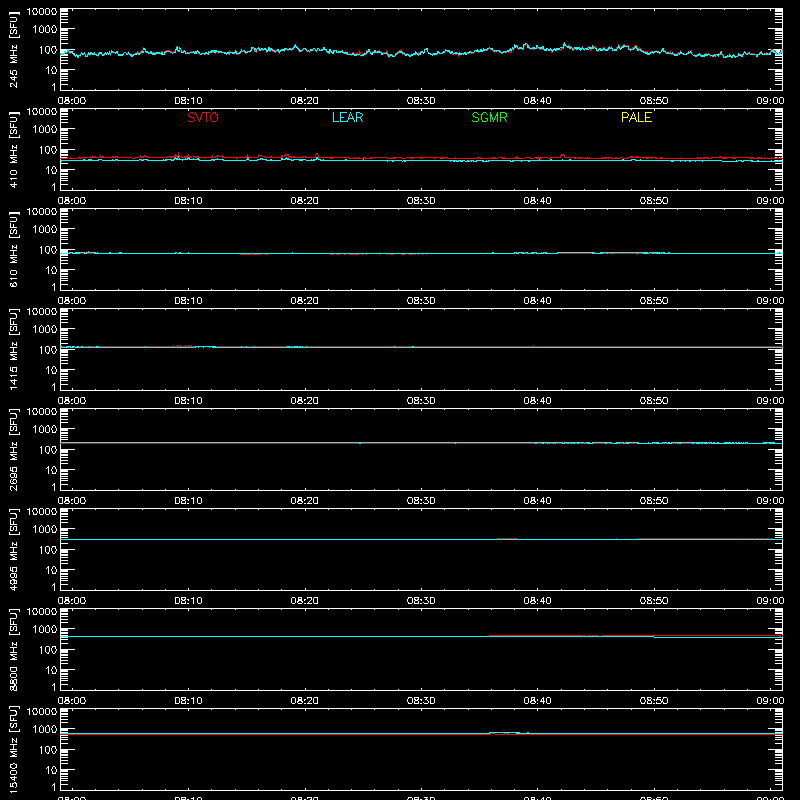The width and height of the screenshot is (800, 800).
Task: Select the 1415 MHz [SFU] axis title
Action: pyautogui.click(x=13, y=349)
